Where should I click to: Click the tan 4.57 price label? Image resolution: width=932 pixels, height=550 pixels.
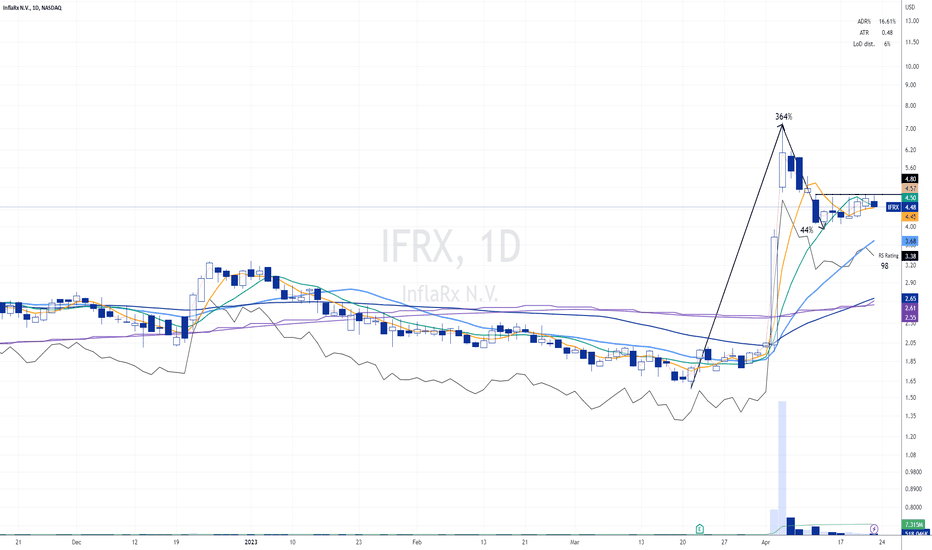[910, 188]
